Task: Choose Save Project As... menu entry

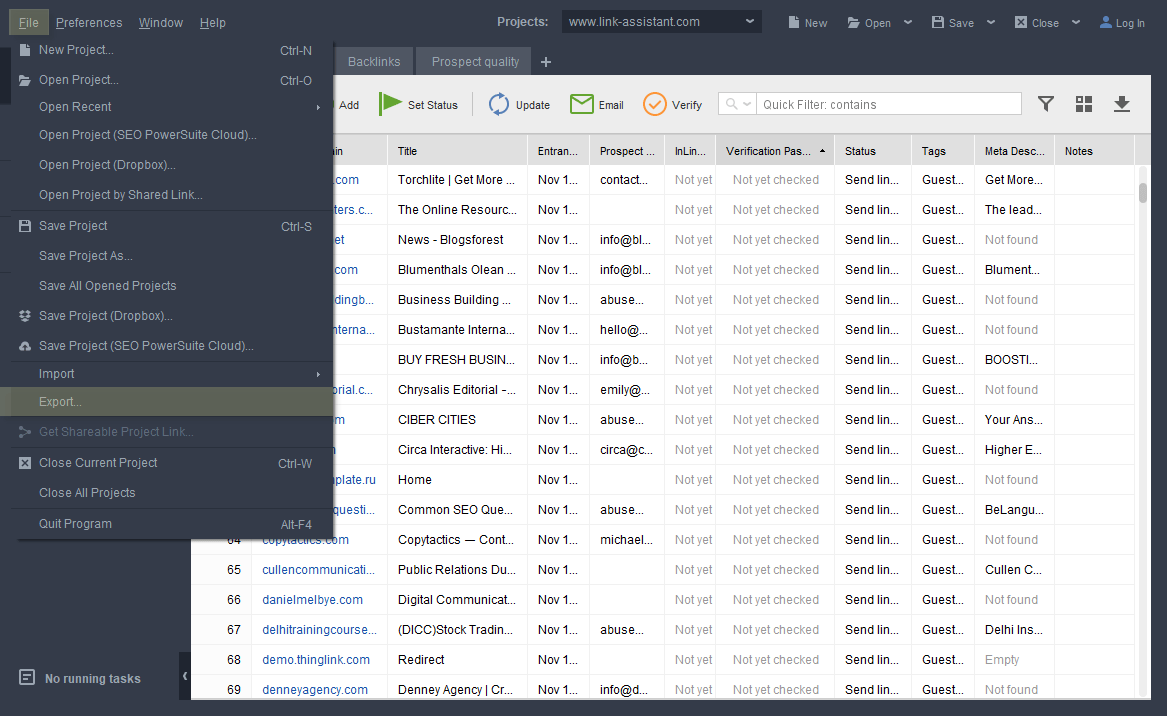Action: [86, 256]
